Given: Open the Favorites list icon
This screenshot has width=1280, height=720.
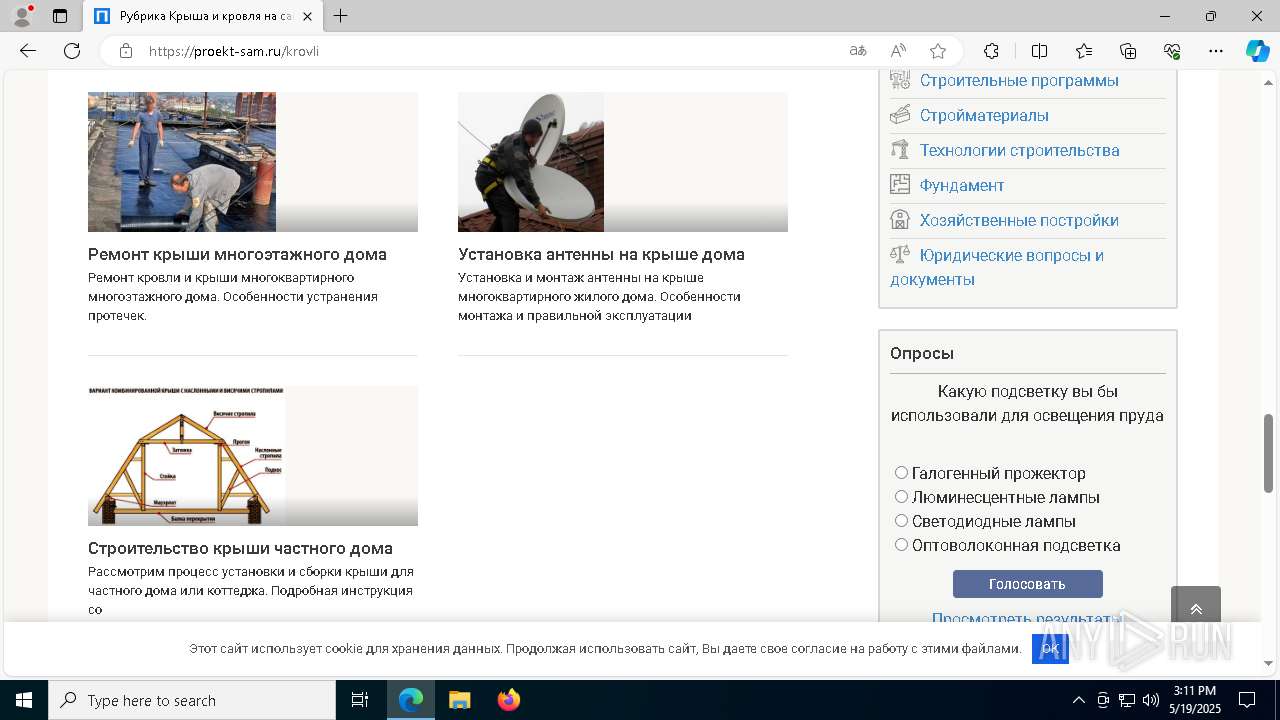Looking at the screenshot, I should pos(1084,51).
